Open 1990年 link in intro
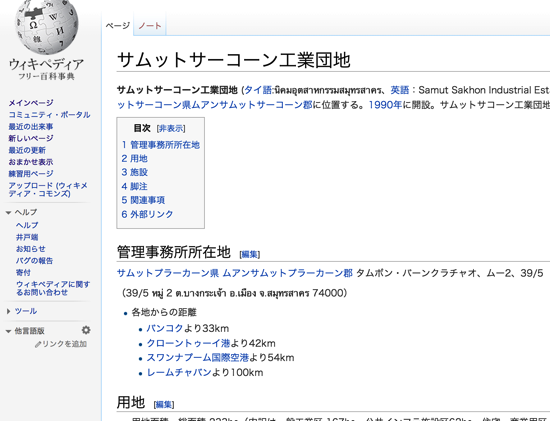The image size is (550, 421). click(385, 105)
